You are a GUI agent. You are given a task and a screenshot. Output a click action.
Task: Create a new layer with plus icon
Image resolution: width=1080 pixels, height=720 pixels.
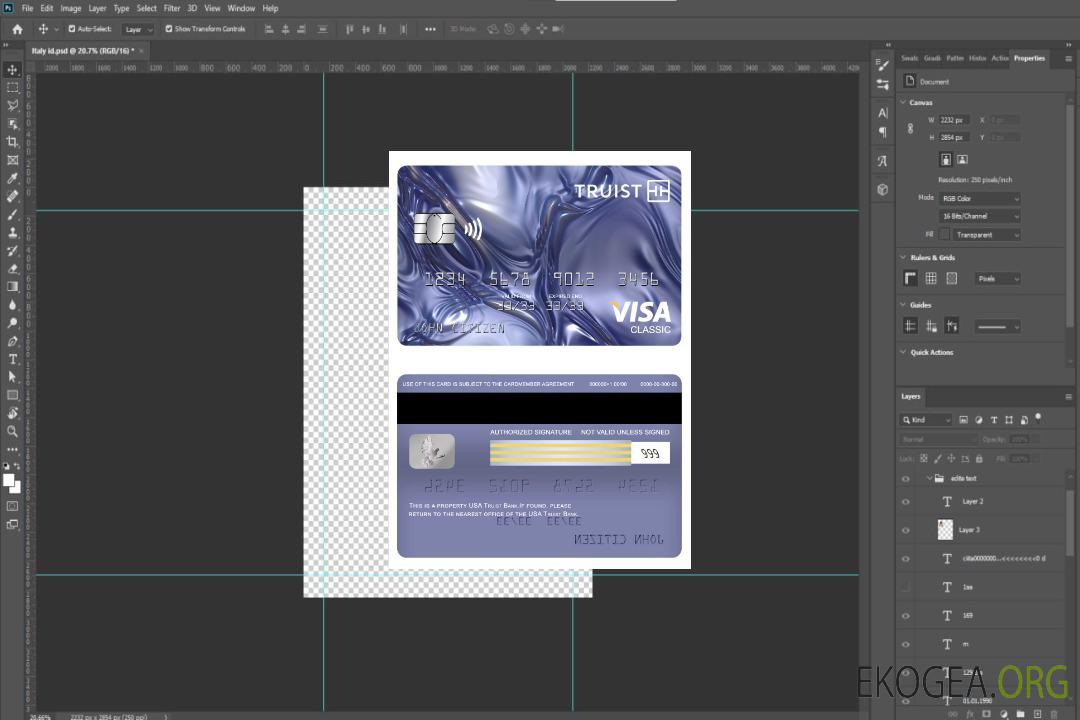click(1037, 714)
